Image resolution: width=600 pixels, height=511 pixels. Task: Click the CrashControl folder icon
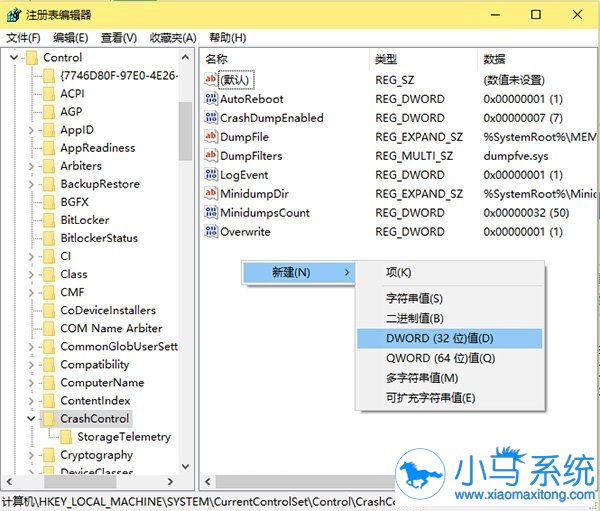click(49, 419)
